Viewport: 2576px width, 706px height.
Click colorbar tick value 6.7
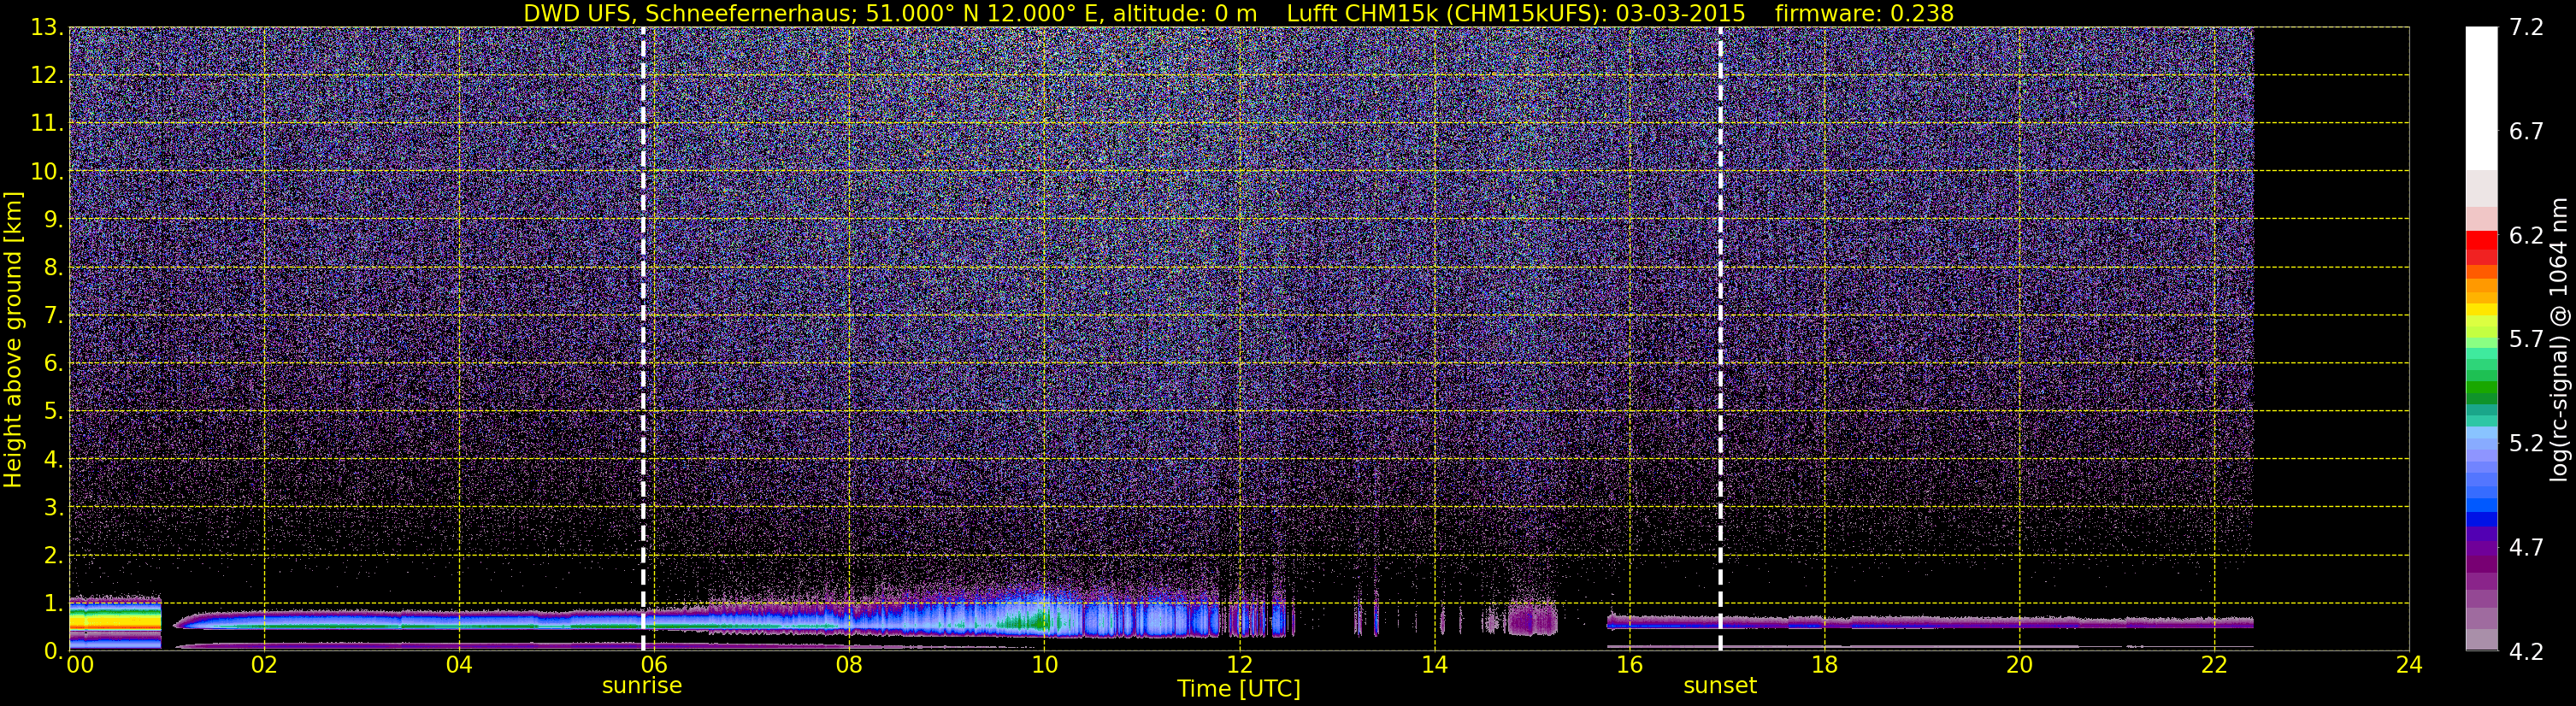2526,131
